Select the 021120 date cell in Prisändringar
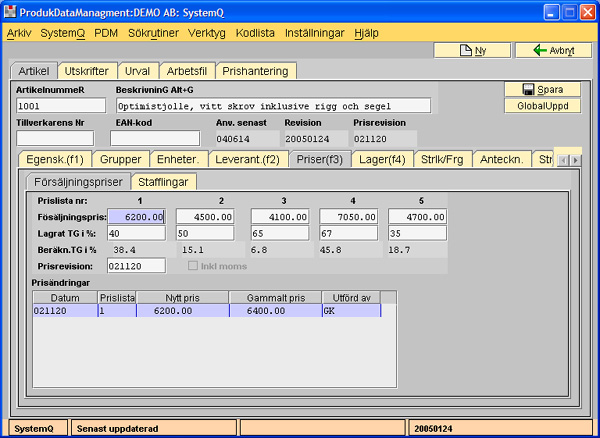The width and height of the screenshot is (600, 438). (65, 311)
